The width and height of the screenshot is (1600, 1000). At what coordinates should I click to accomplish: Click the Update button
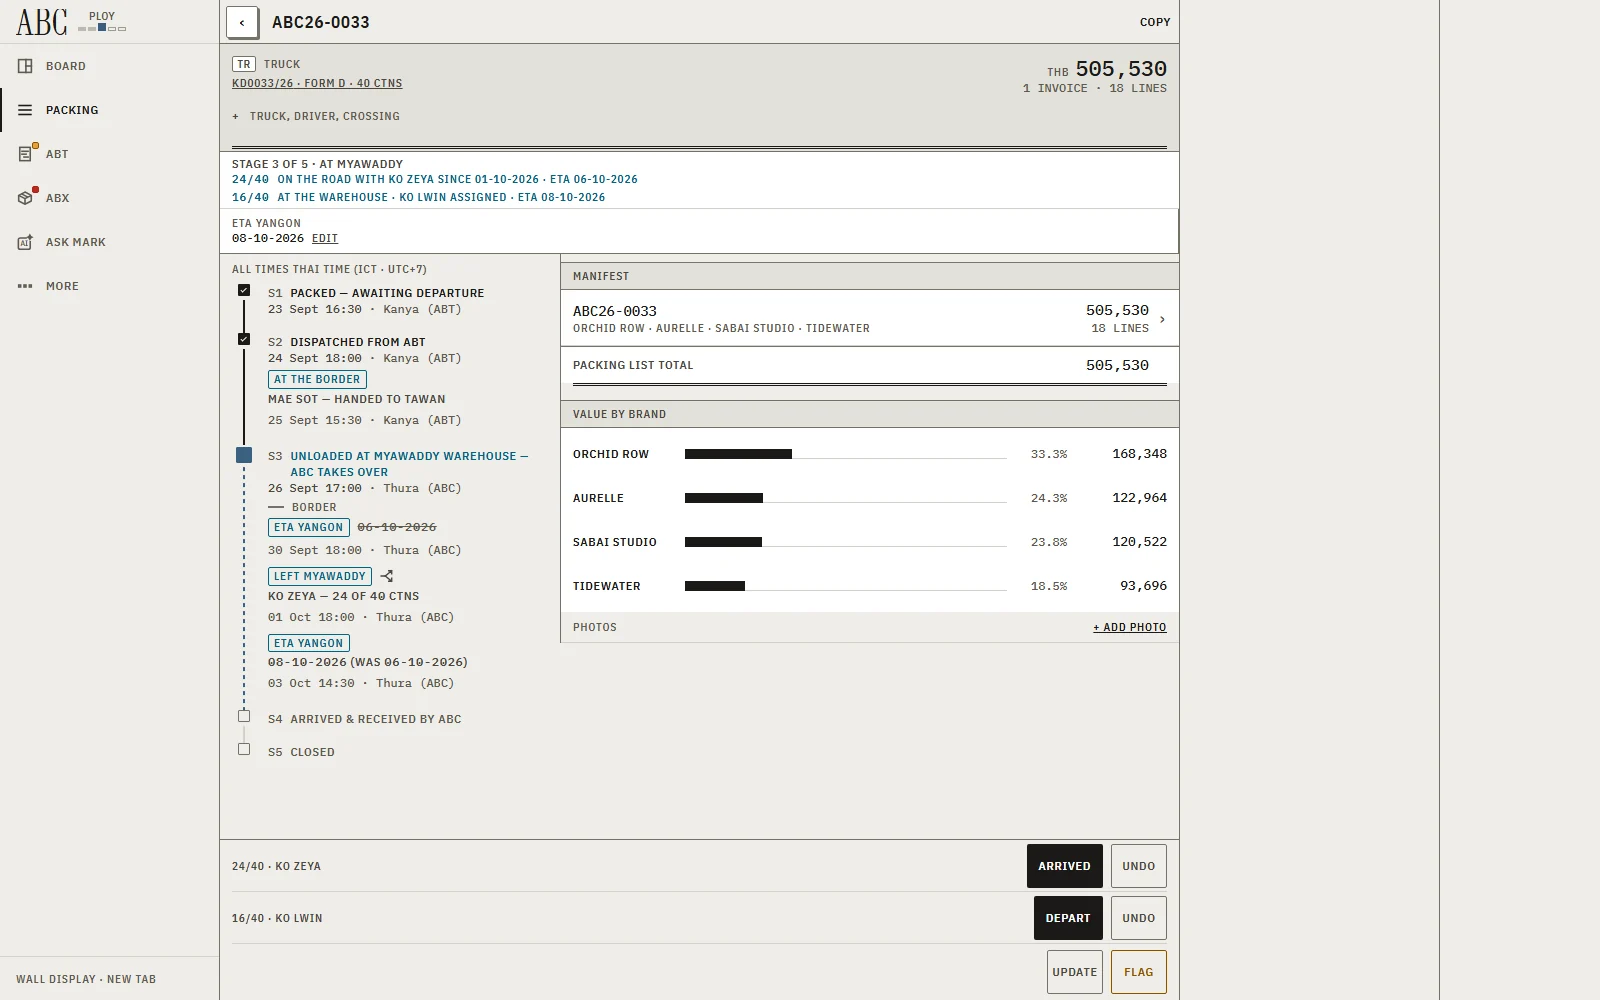1074,972
